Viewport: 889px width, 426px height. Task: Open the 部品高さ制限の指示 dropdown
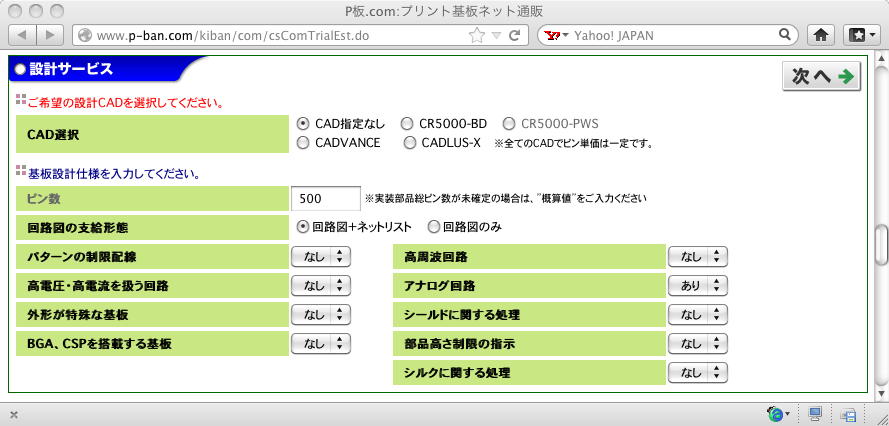(x=697, y=344)
